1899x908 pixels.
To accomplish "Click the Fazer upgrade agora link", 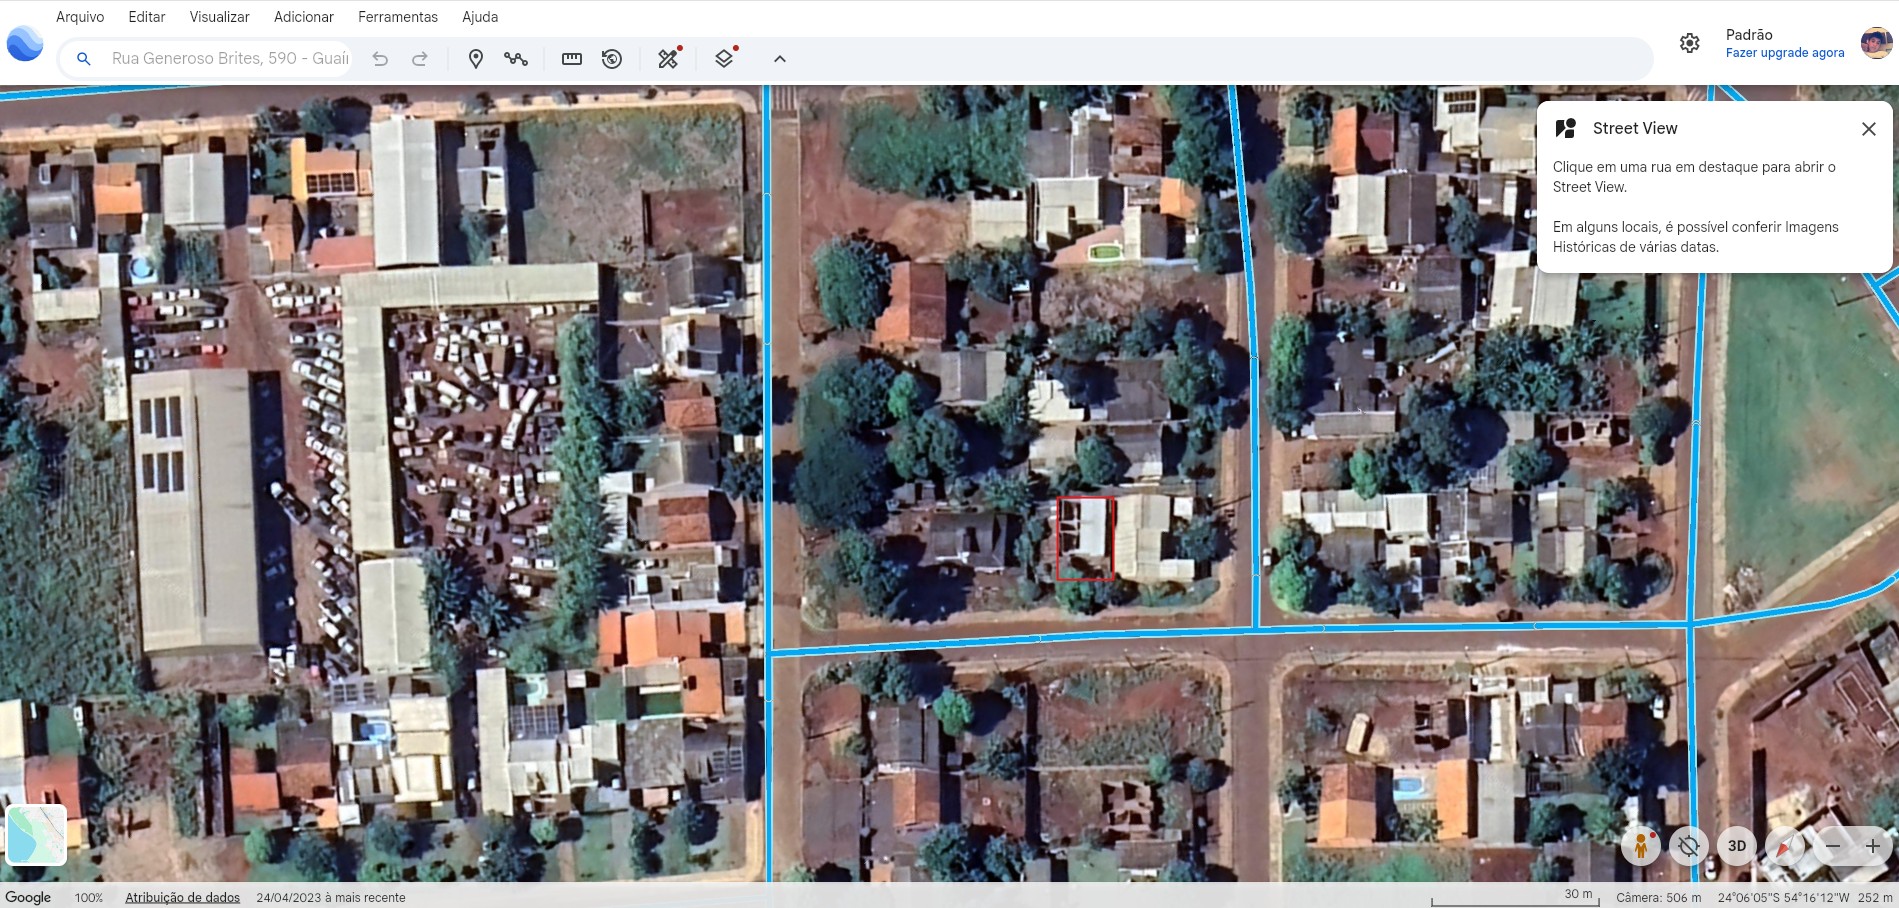I will [x=1784, y=53].
